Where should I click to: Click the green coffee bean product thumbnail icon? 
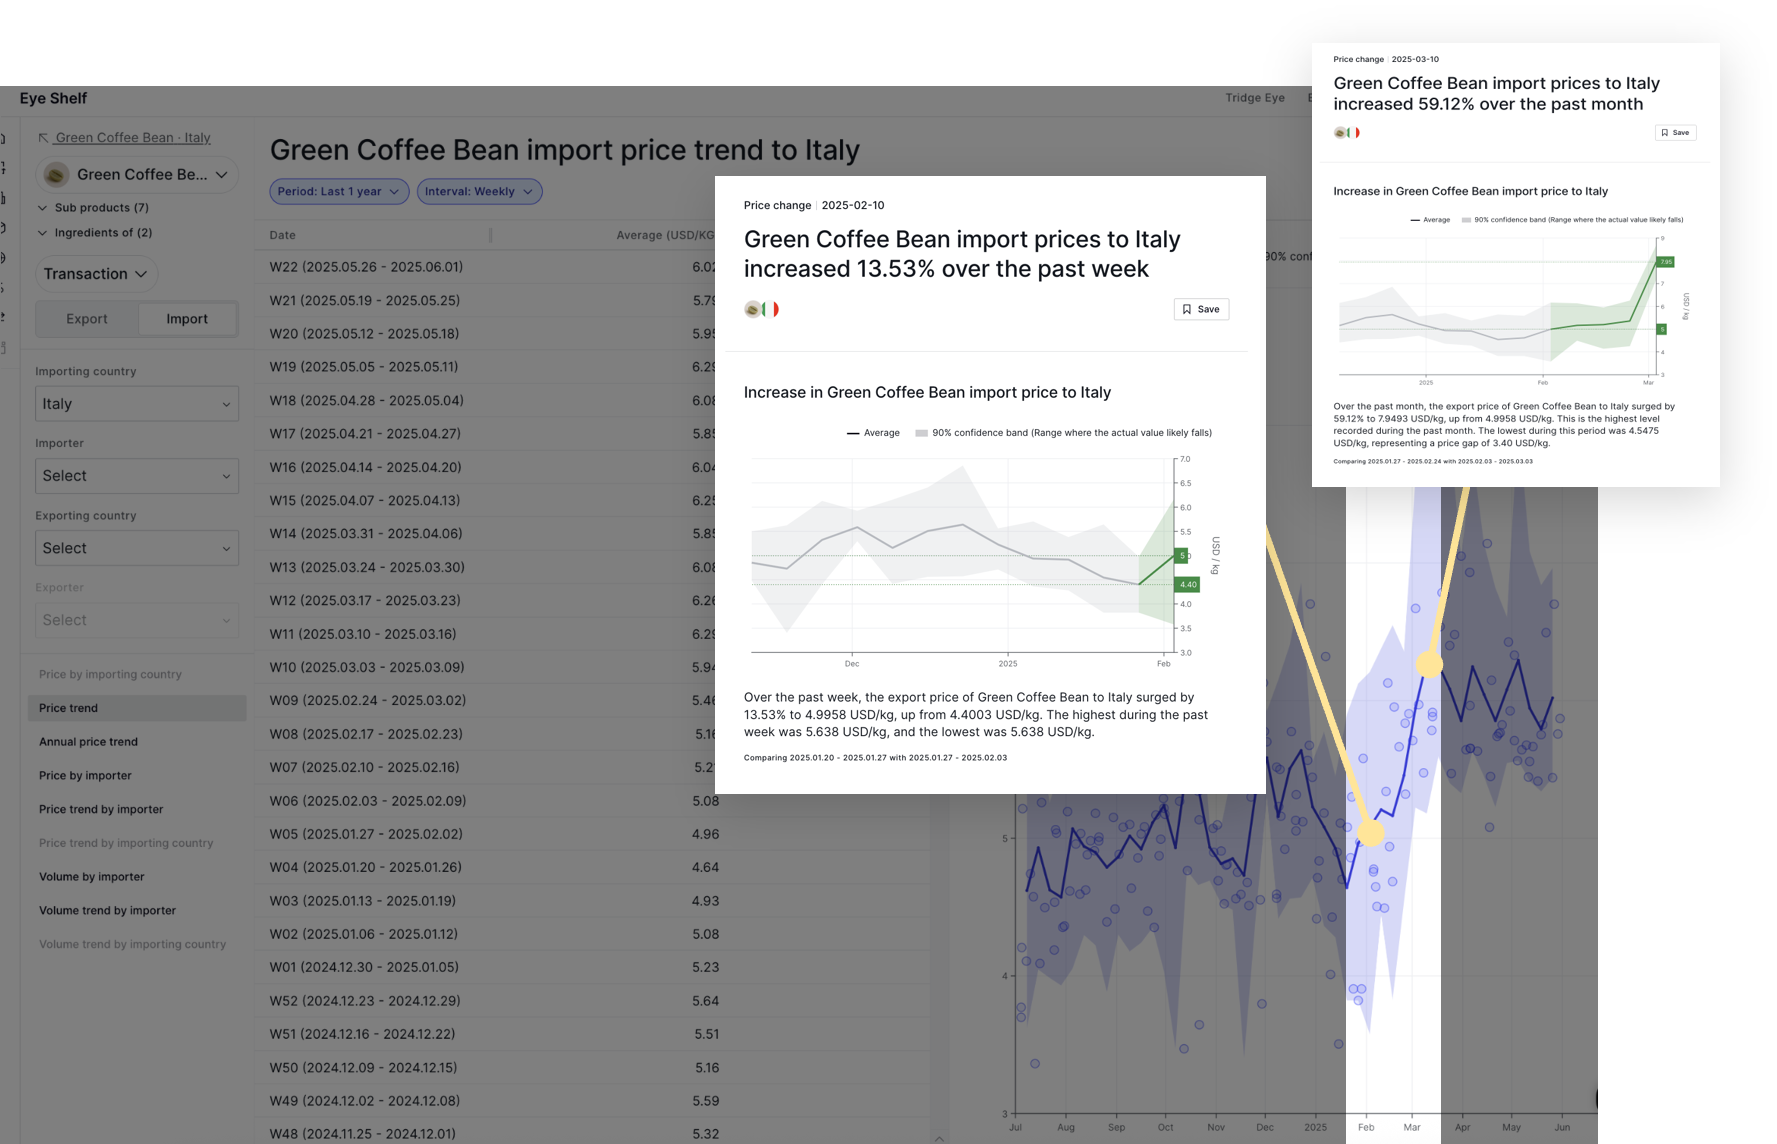click(57, 174)
